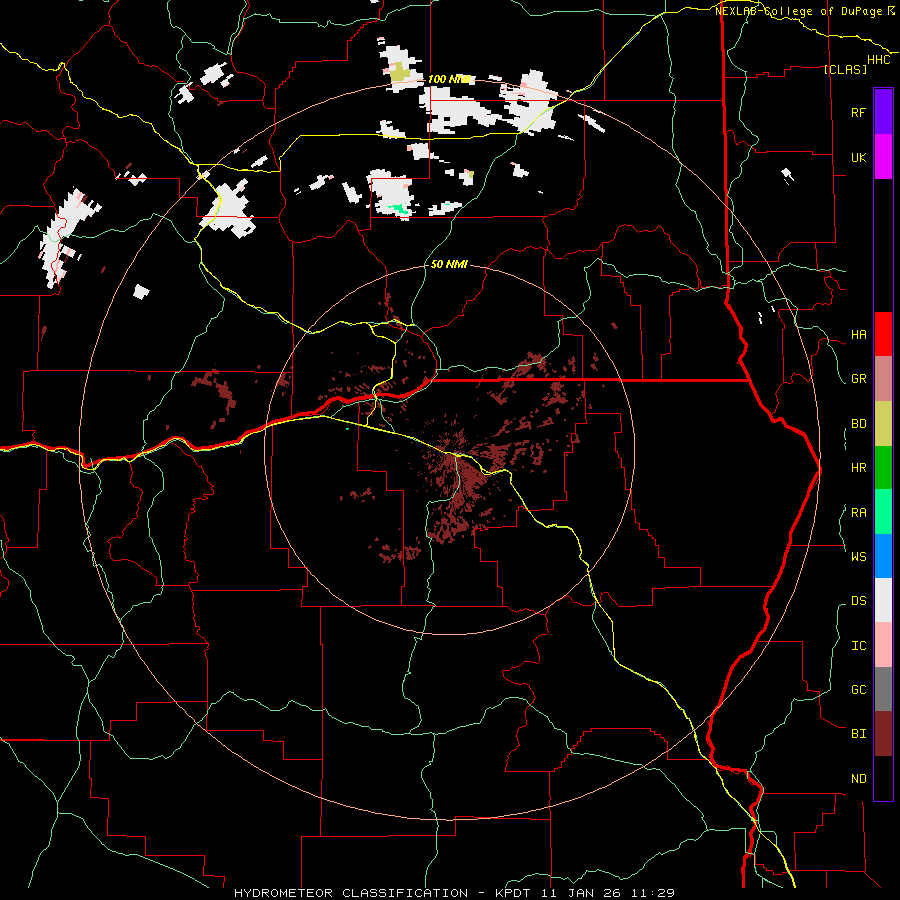Image resolution: width=900 pixels, height=900 pixels.
Task: Pick the RA light-green legend swatch
Action: click(x=883, y=512)
